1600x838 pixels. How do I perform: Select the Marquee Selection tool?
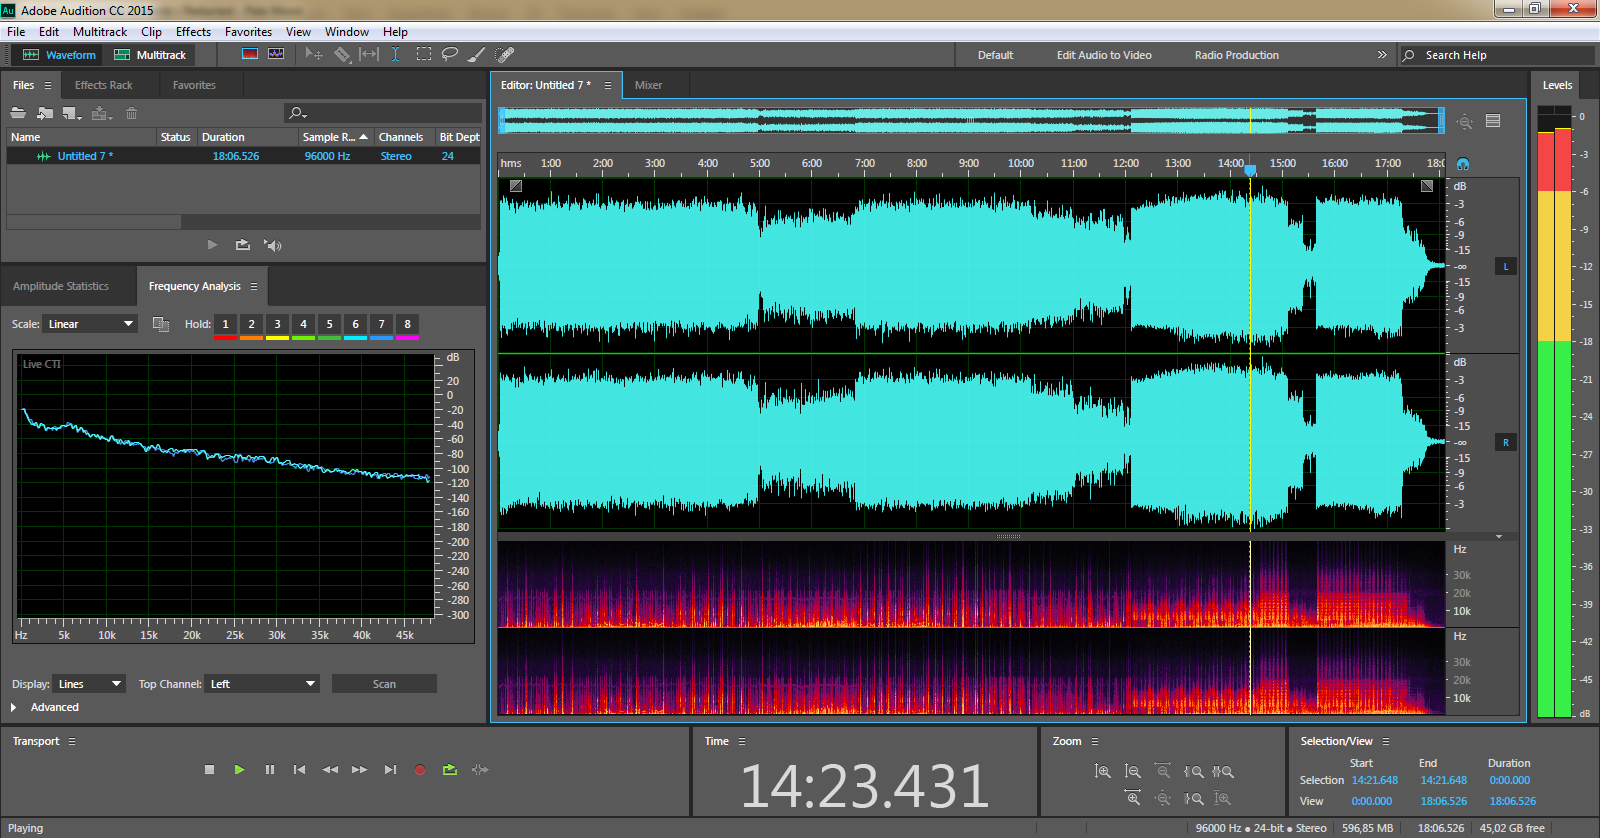coord(424,54)
